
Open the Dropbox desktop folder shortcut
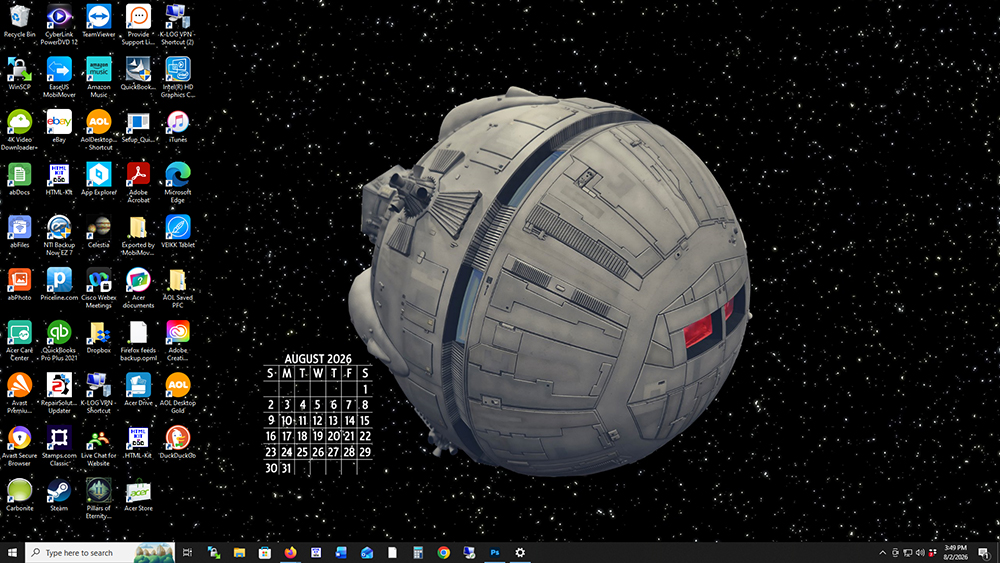click(98, 337)
